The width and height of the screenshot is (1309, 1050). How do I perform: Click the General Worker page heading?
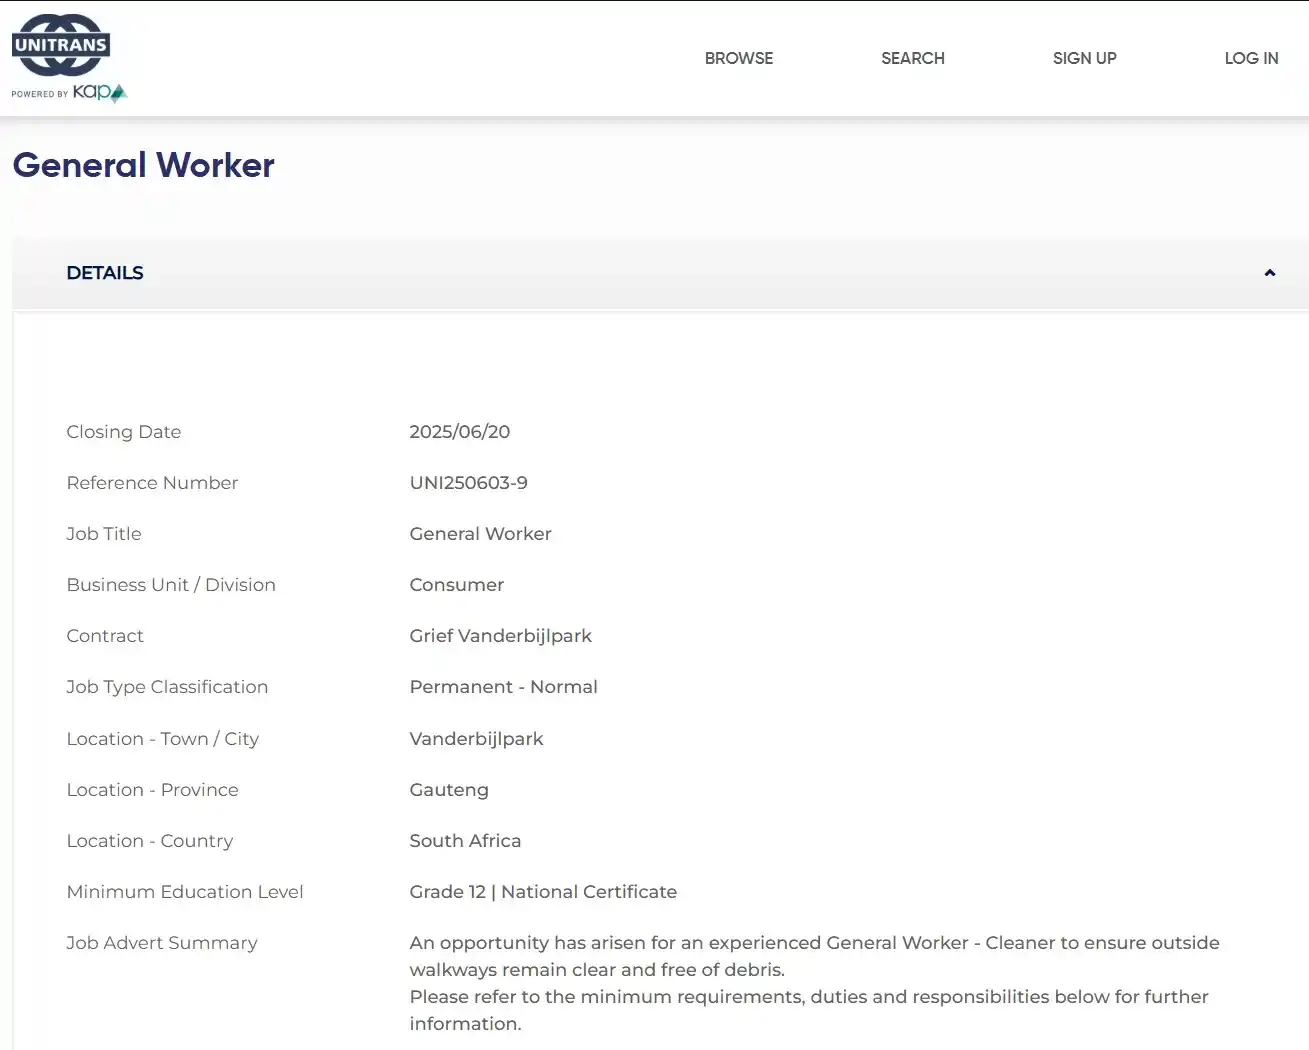(x=143, y=165)
